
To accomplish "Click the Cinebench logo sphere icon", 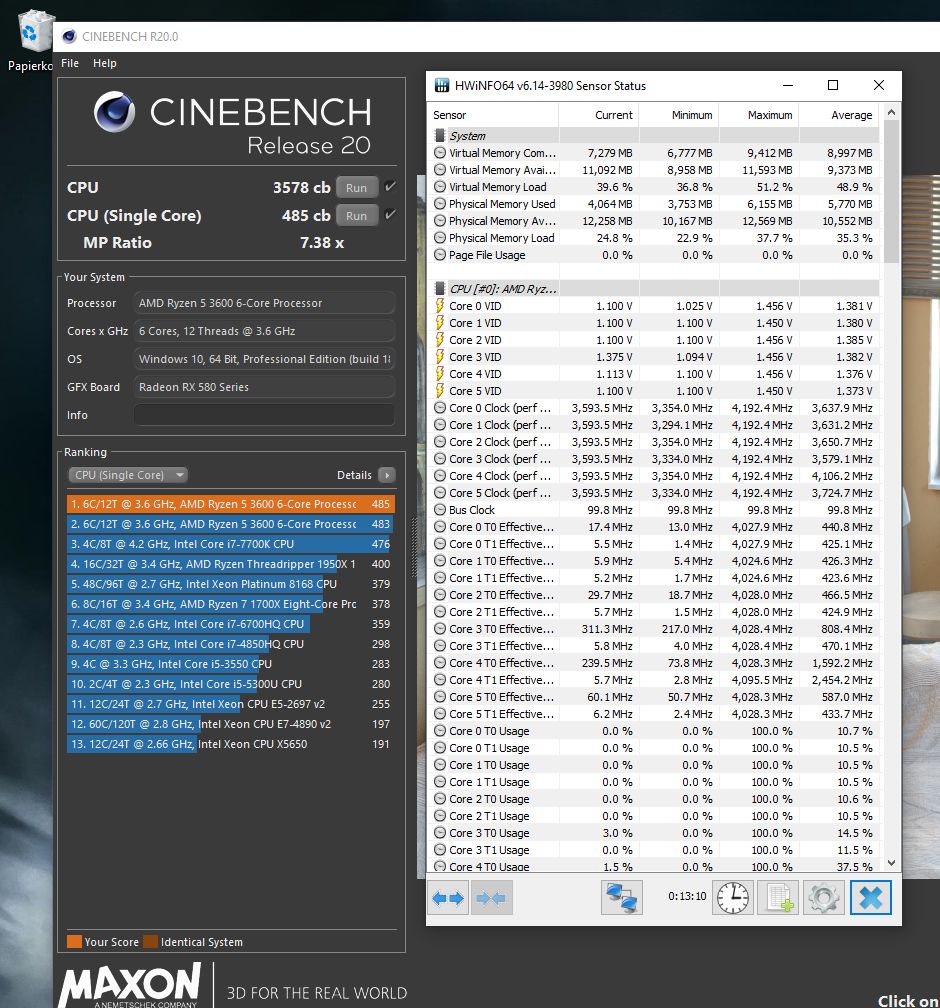I will pyautogui.click(x=114, y=112).
